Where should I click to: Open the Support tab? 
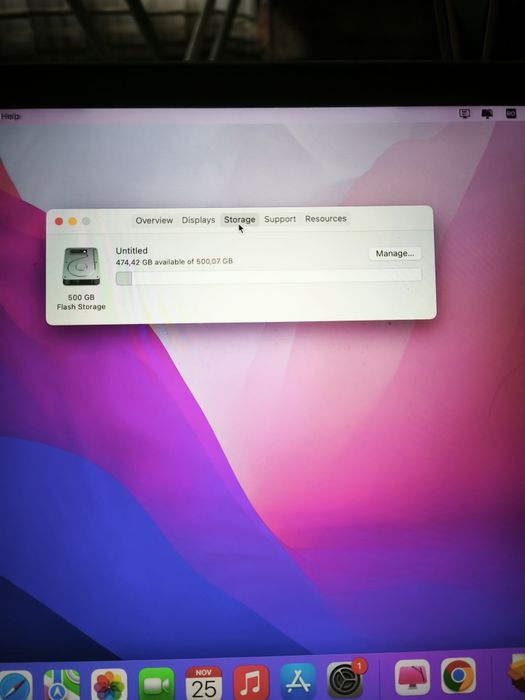[280, 219]
